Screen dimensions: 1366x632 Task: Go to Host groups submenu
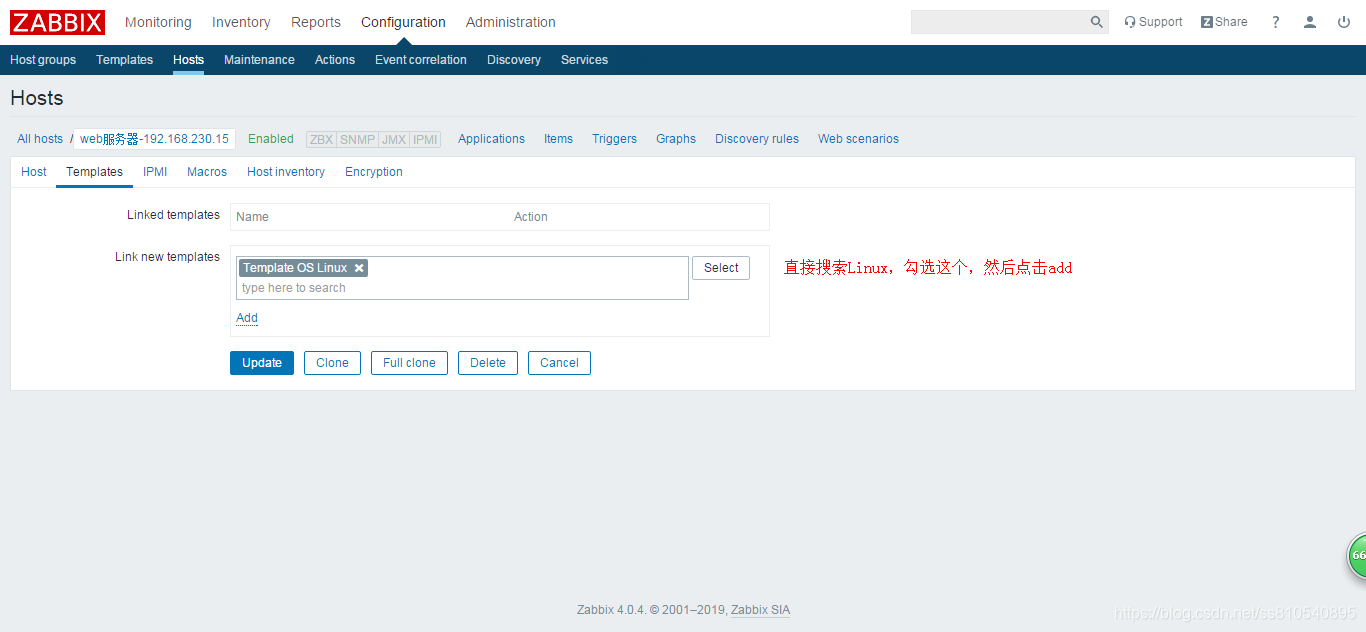point(43,60)
